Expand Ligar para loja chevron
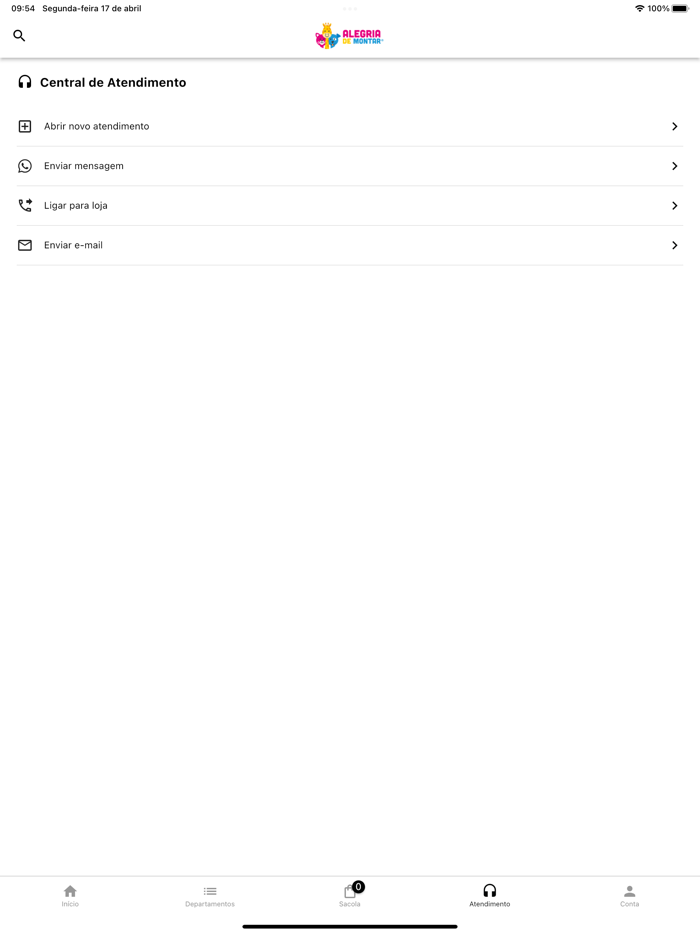This screenshot has height=934, width=700. pos(675,206)
